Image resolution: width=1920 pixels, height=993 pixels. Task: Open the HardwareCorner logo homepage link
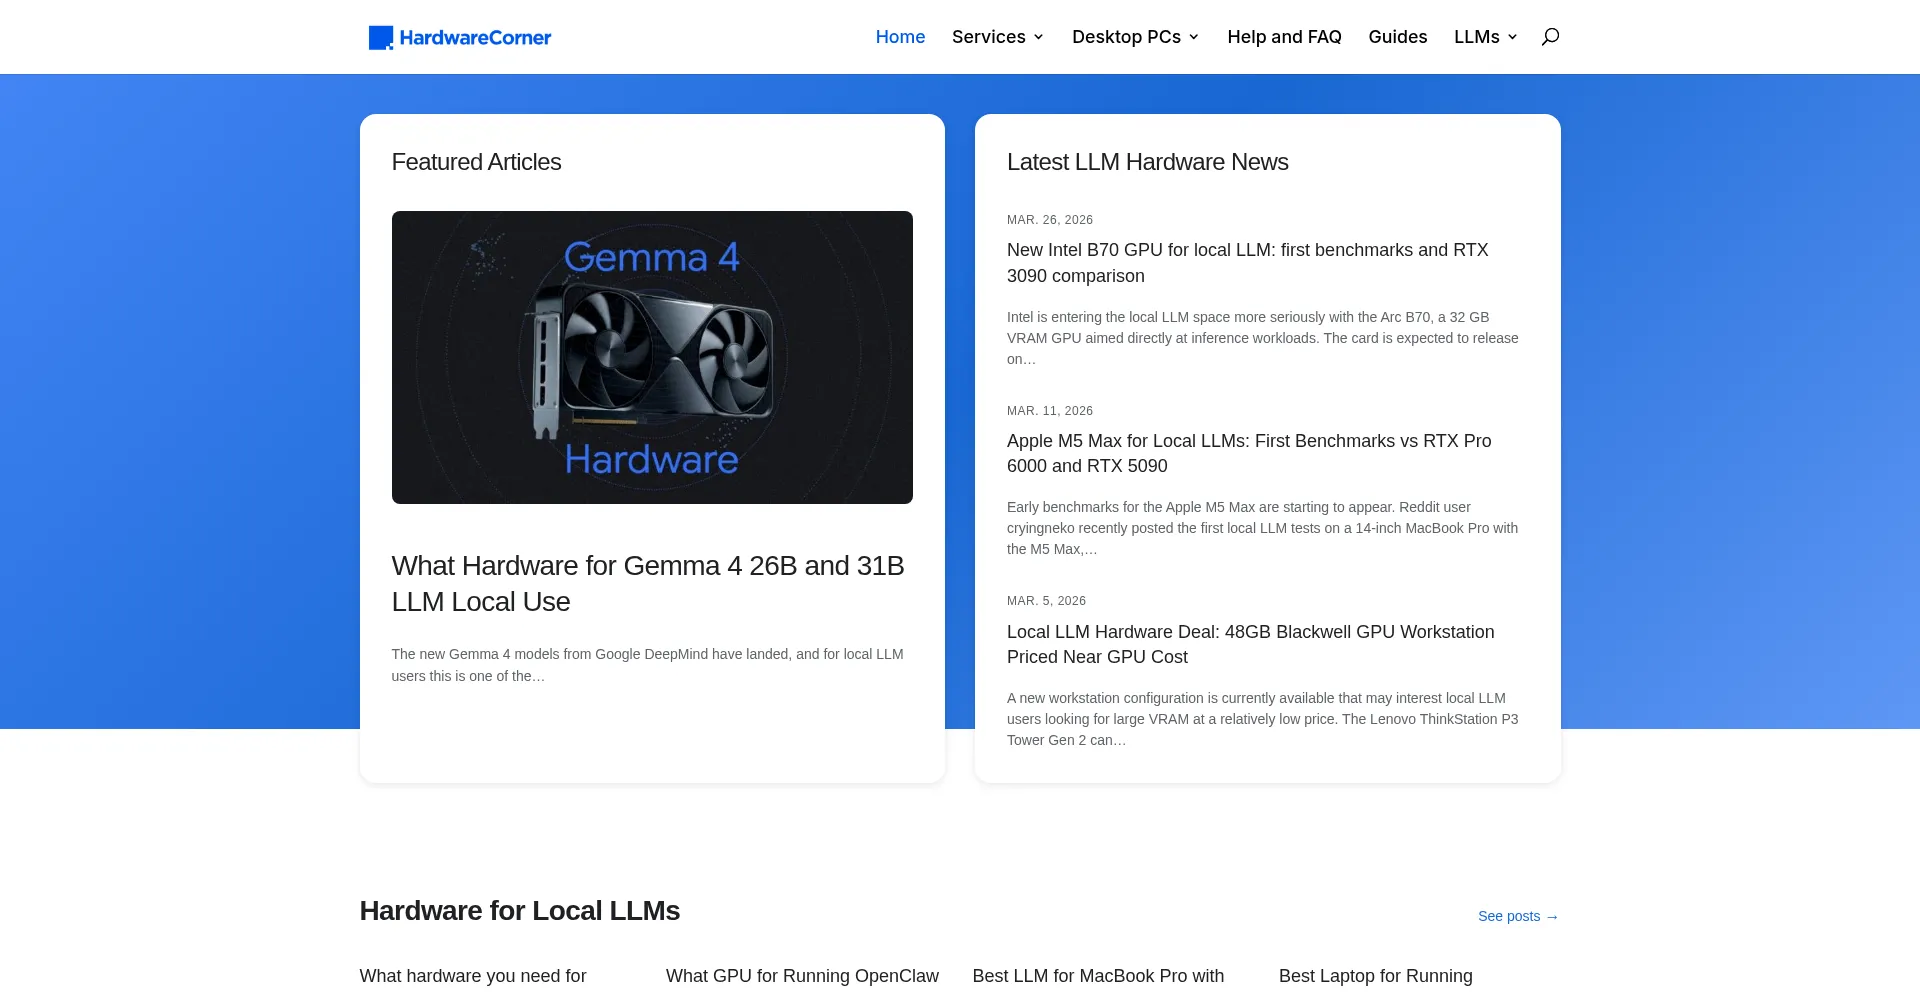coord(460,37)
